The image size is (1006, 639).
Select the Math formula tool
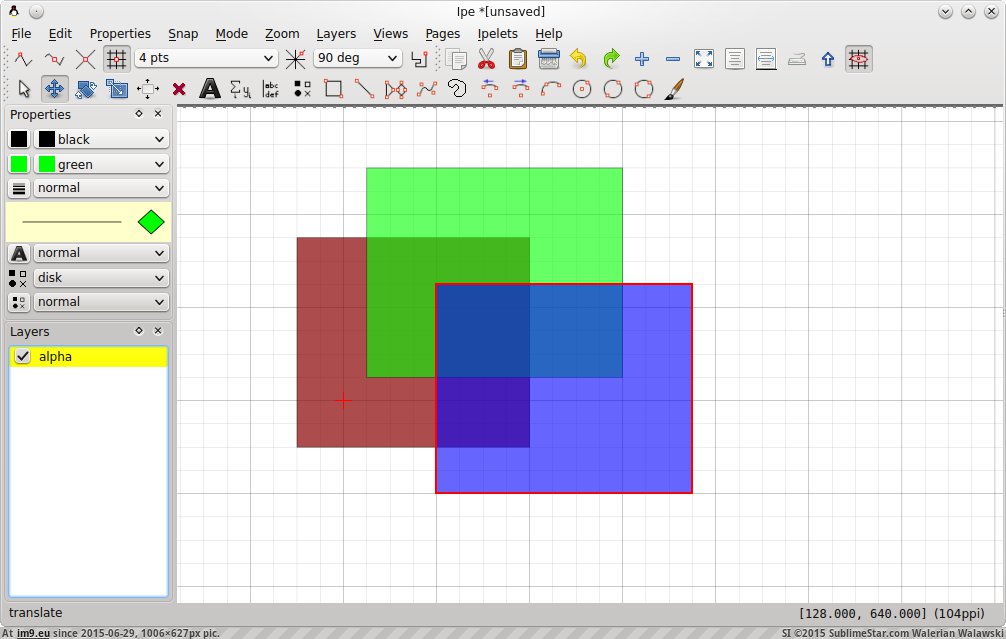tap(240, 89)
